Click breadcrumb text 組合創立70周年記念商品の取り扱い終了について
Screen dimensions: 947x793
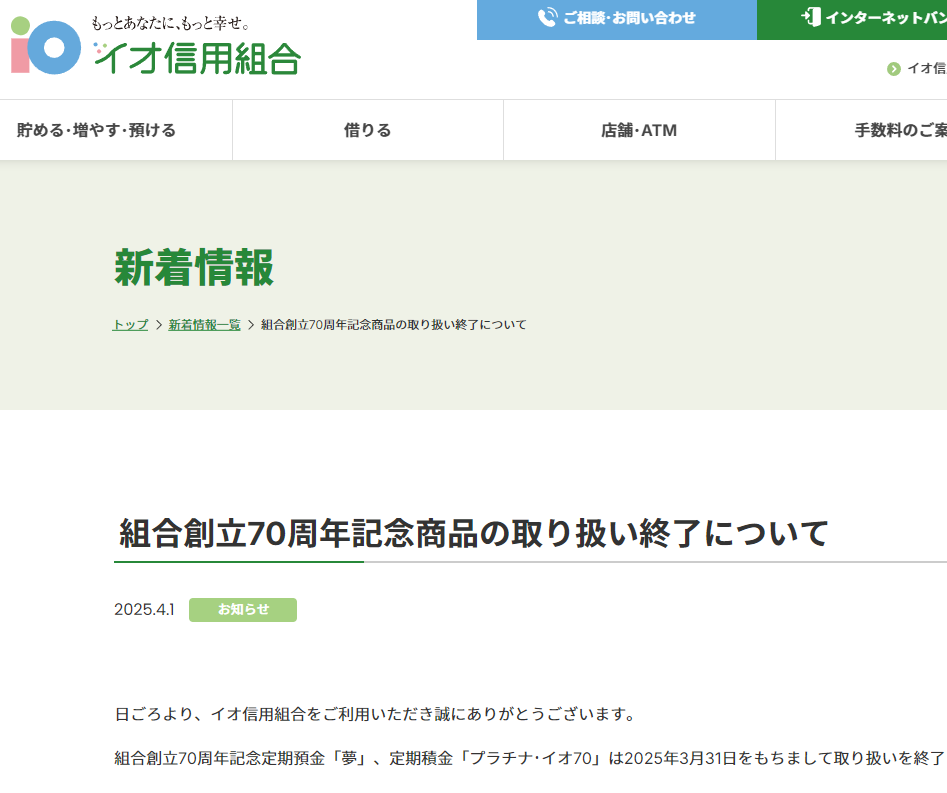pos(394,325)
